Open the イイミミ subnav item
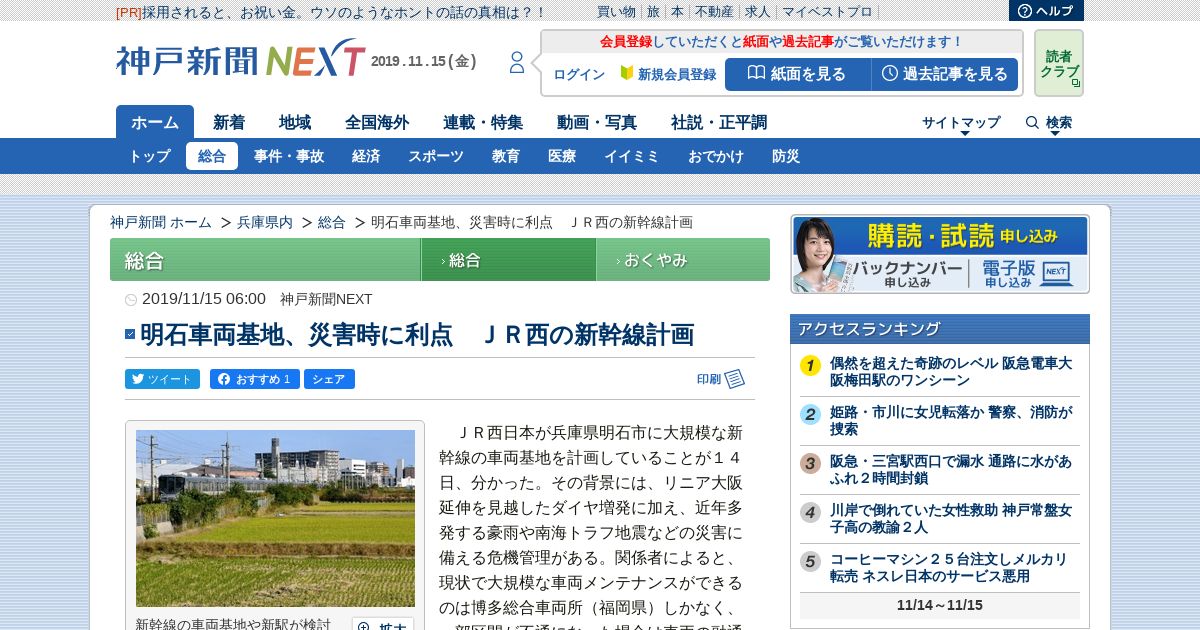The image size is (1200, 630). point(632,156)
